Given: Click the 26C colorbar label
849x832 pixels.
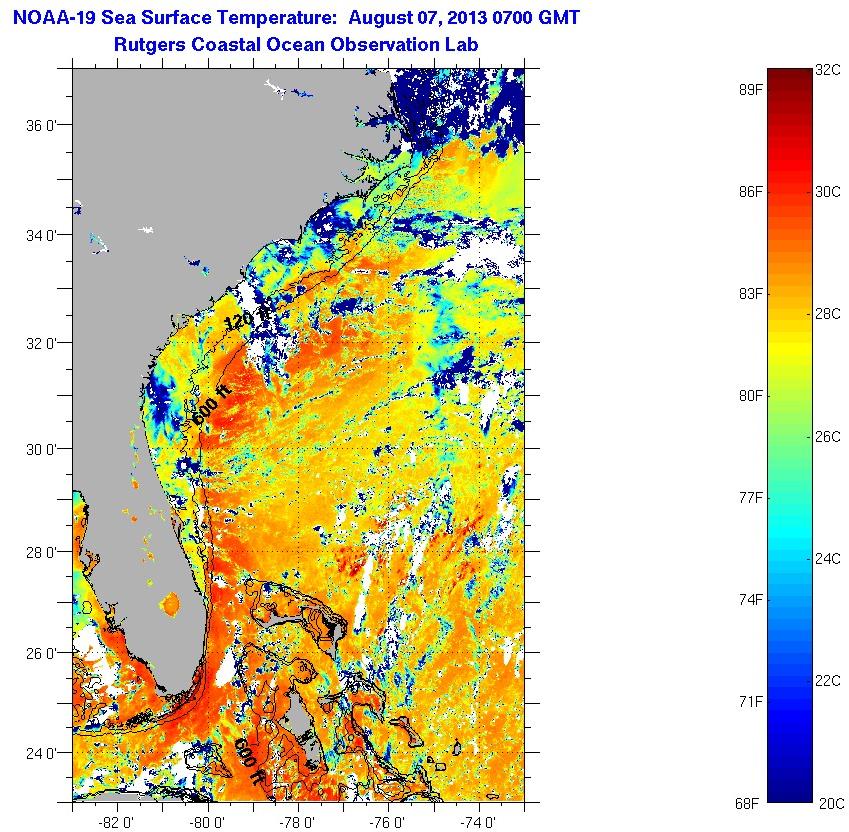Looking at the screenshot, I should tap(828, 436).
